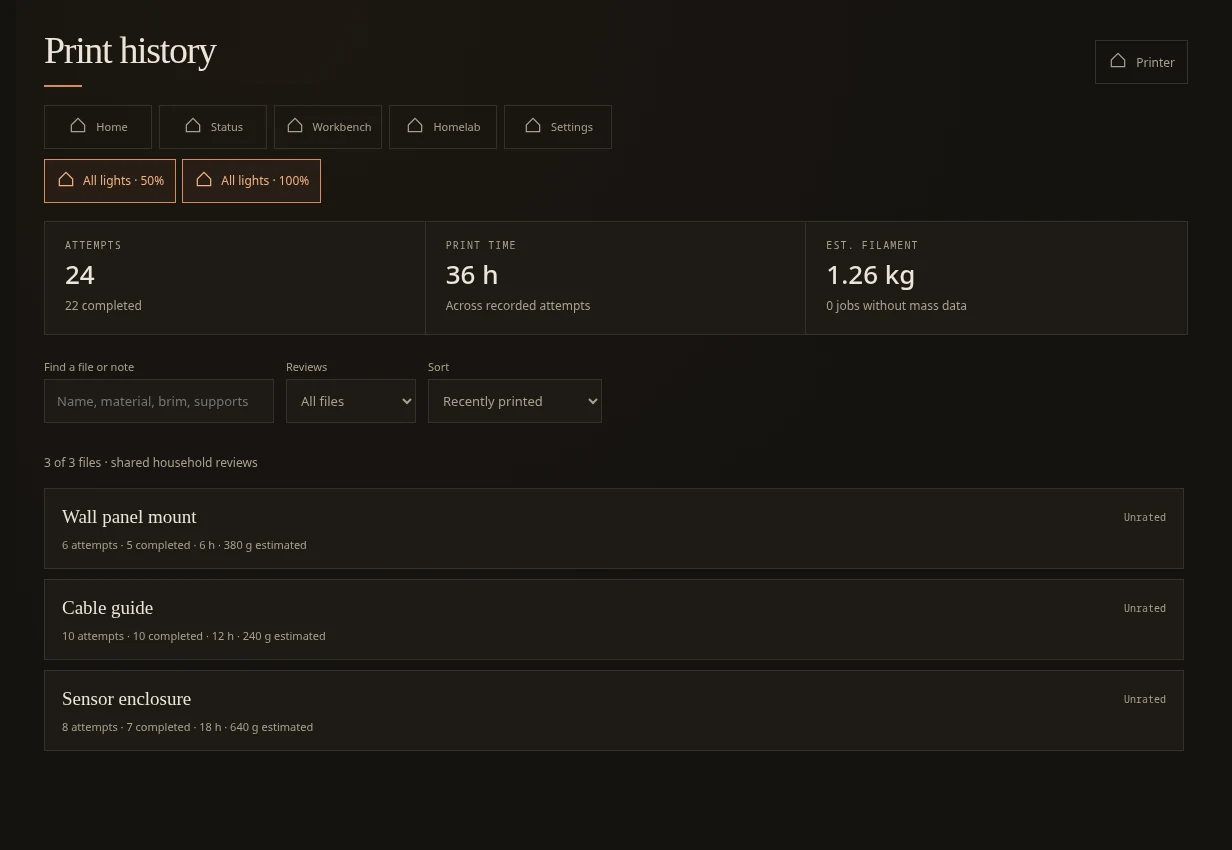The width and height of the screenshot is (1232, 850).
Task: Click the Unrated label on Sensor enclosure
Action: pos(1145,699)
